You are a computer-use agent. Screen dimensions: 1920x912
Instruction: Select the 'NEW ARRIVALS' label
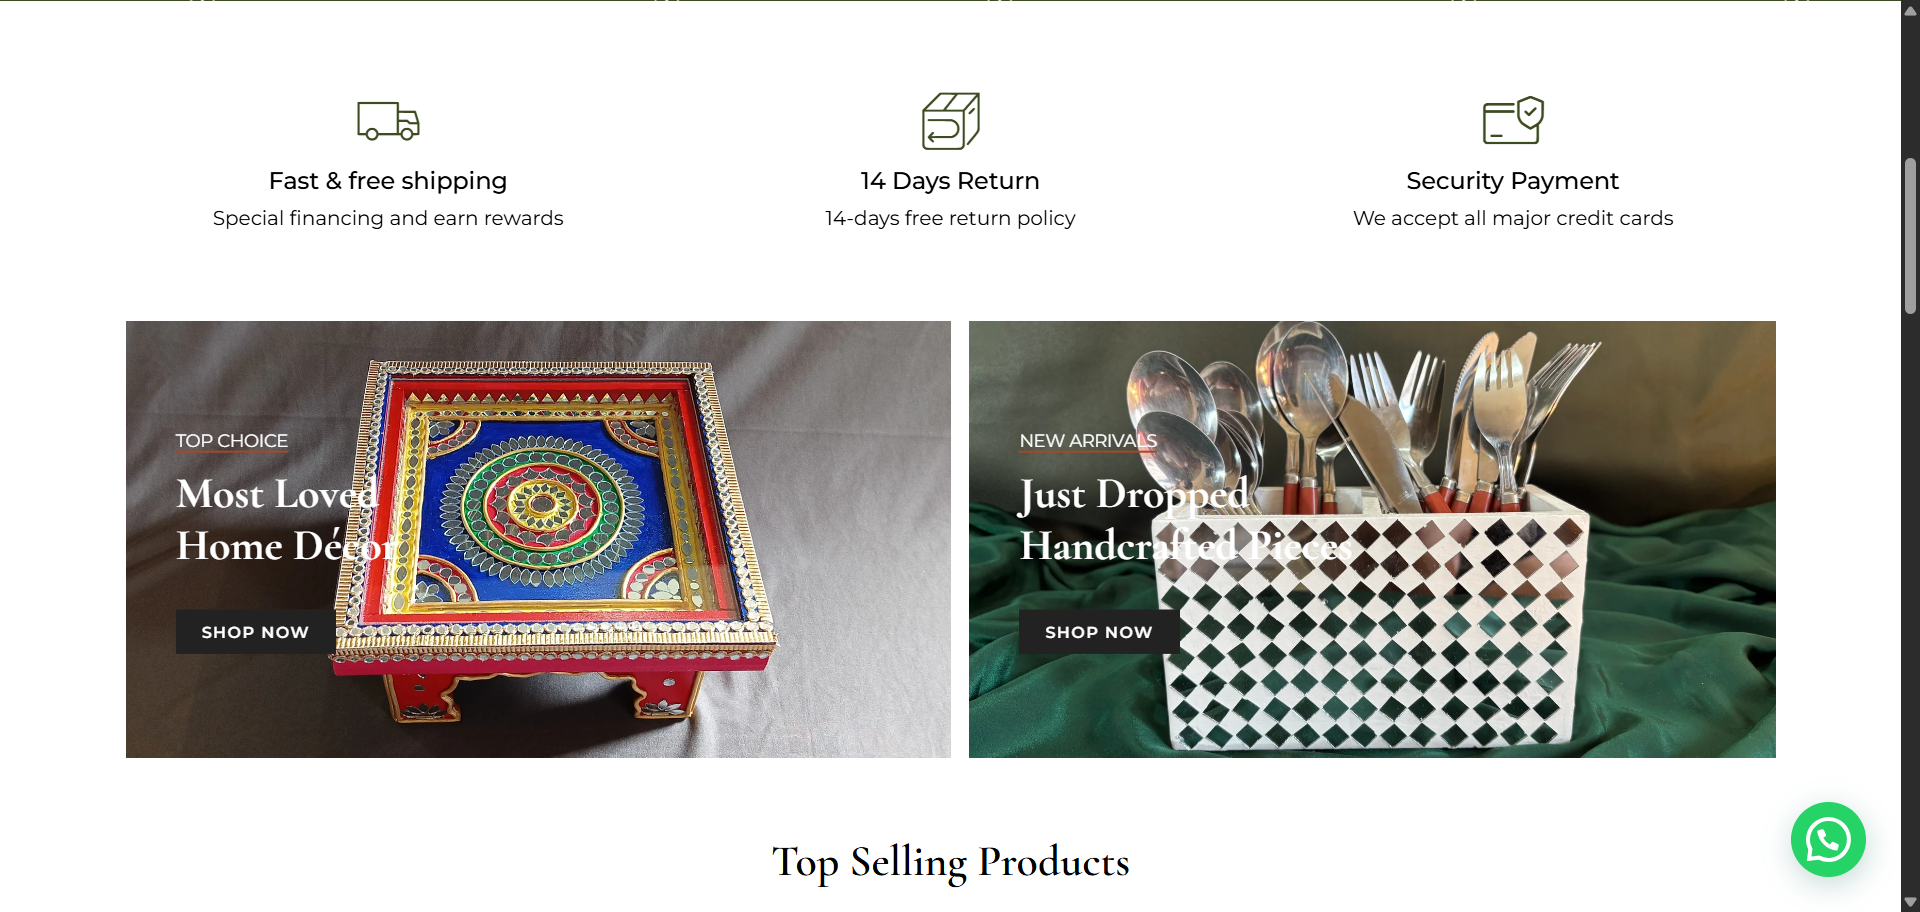click(x=1088, y=441)
